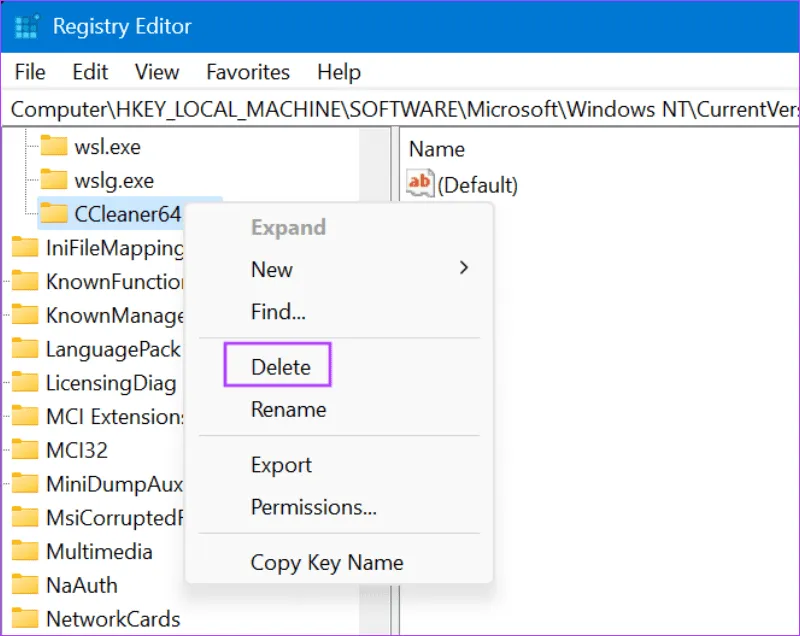Open the Favorites menu
Screen dimensions: 800x636
click(248, 72)
